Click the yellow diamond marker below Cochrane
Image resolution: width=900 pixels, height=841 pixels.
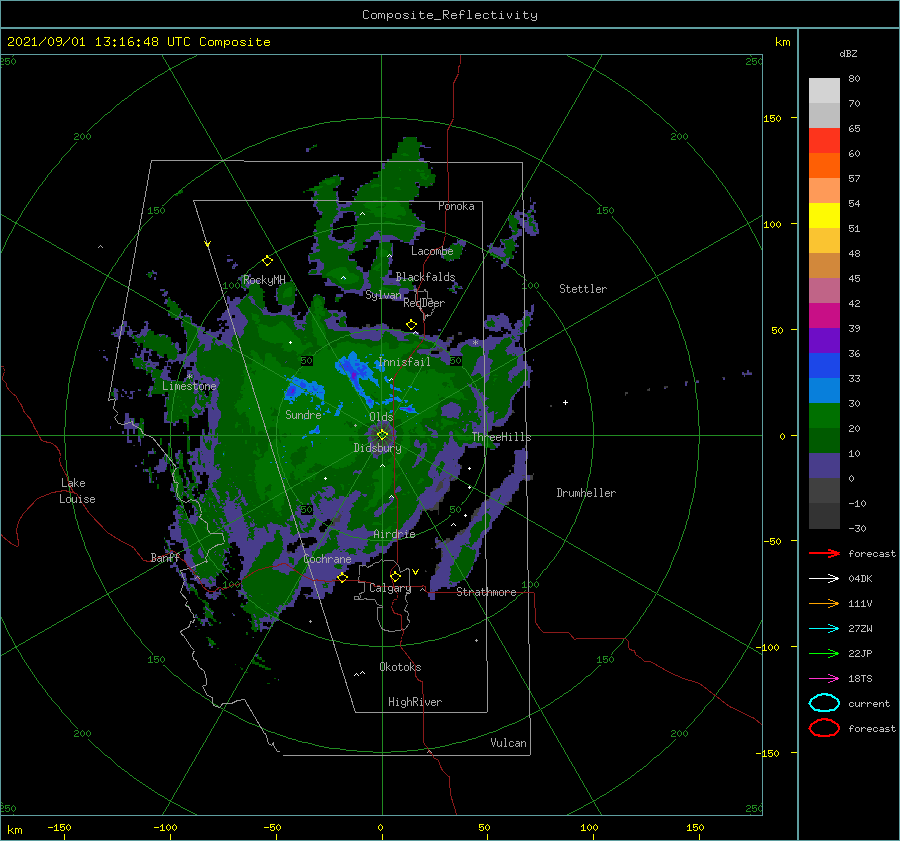coord(342,577)
